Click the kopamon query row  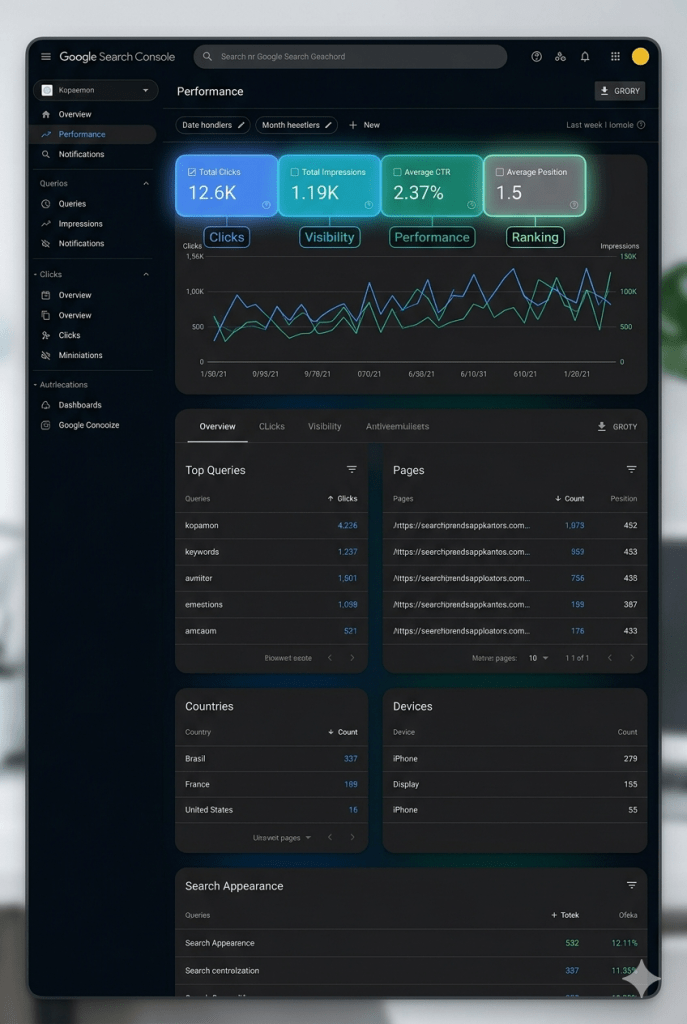click(x=271, y=526)
